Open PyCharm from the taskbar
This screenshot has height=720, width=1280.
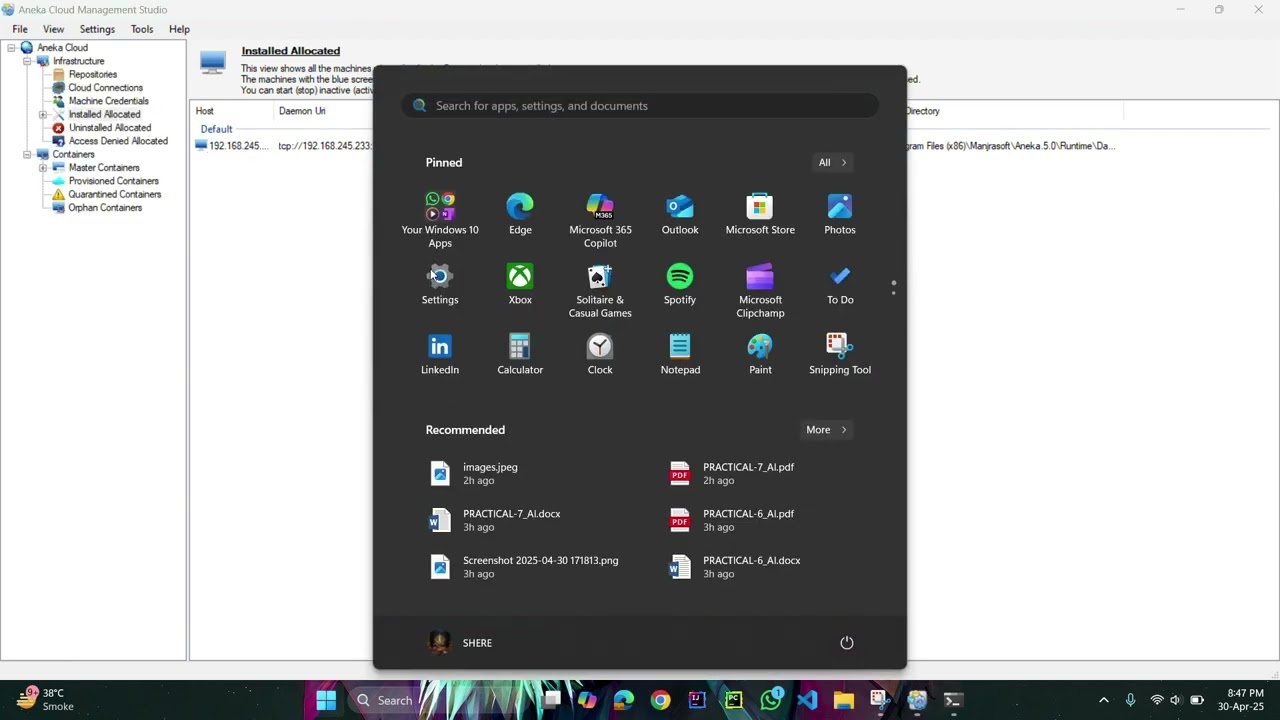point(734,700)
